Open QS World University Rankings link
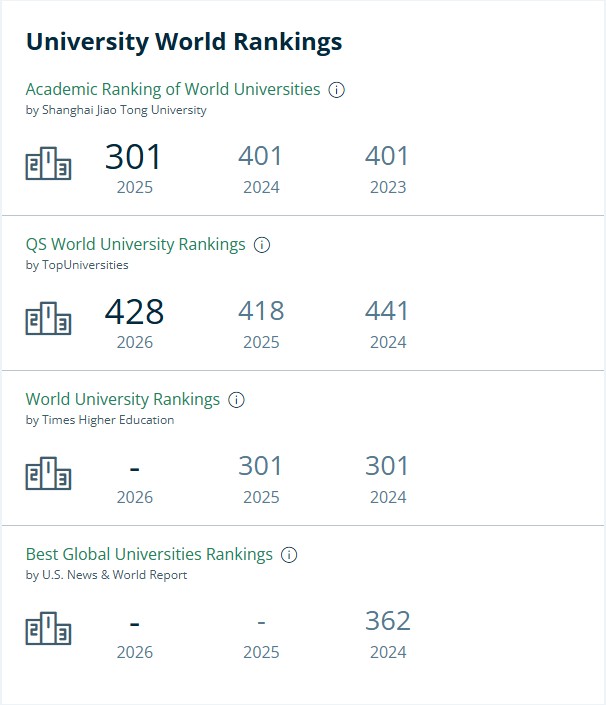Image resolution: width=606 pixels, height=705 pixels. click(x=135, y=245)
